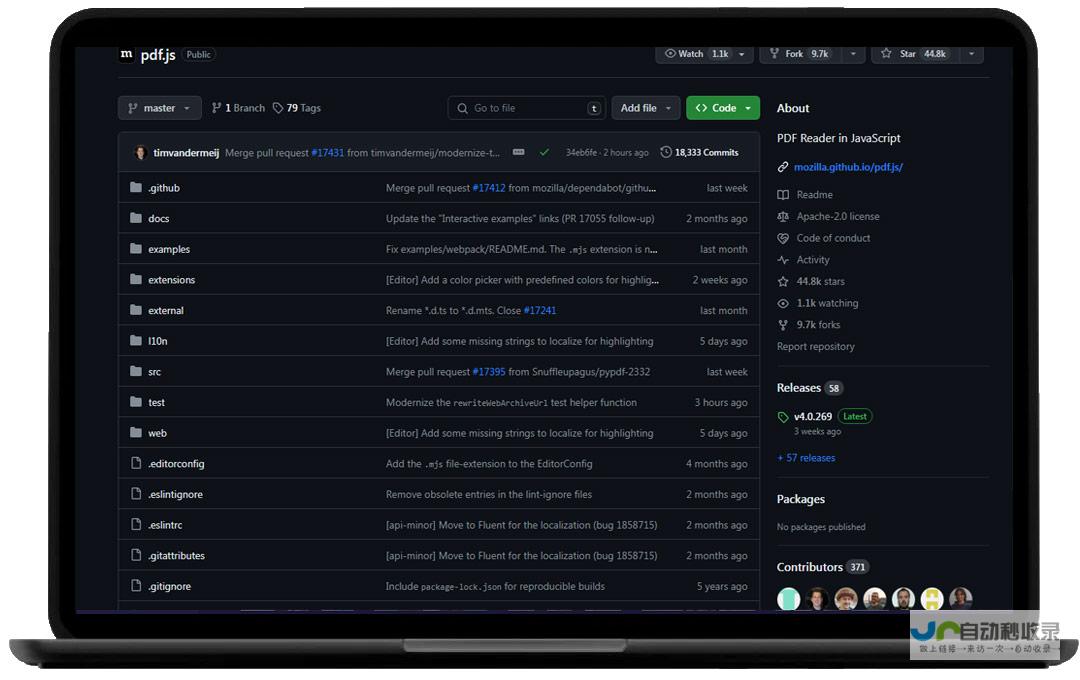Open the last contributor avatar
The height and width of the screenshot is (680, 1080).
click(x=961, y=599)
